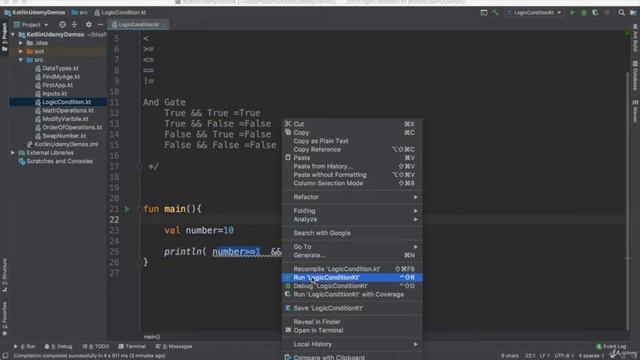Select Scratches and Consoles node
This screenshot has height=360, width=640.
tap(59, 161)
